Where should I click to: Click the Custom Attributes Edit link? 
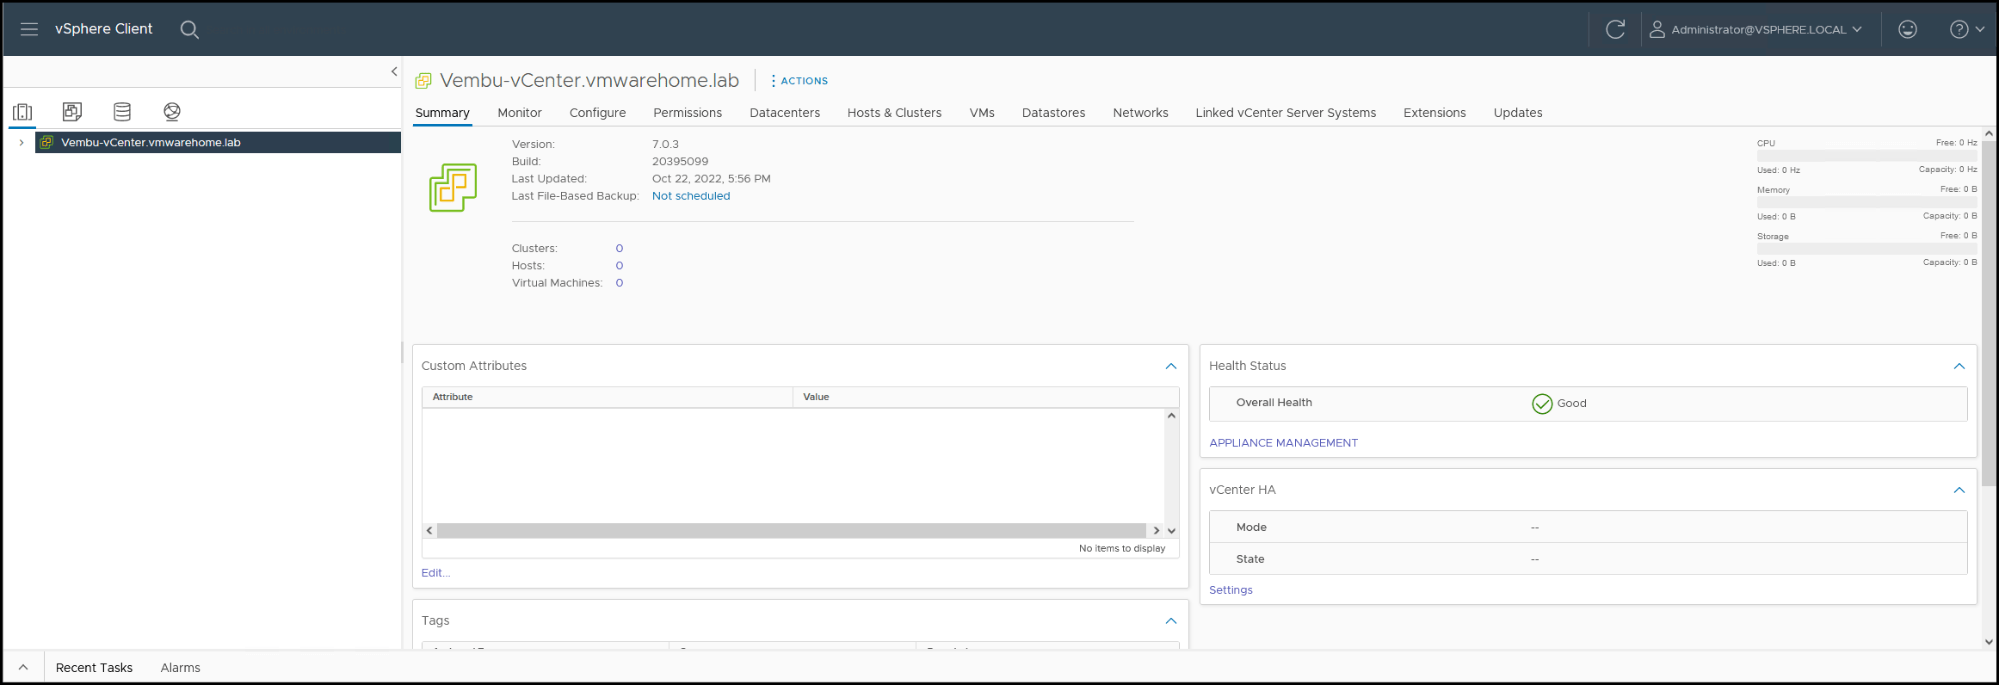click(435, 573)
